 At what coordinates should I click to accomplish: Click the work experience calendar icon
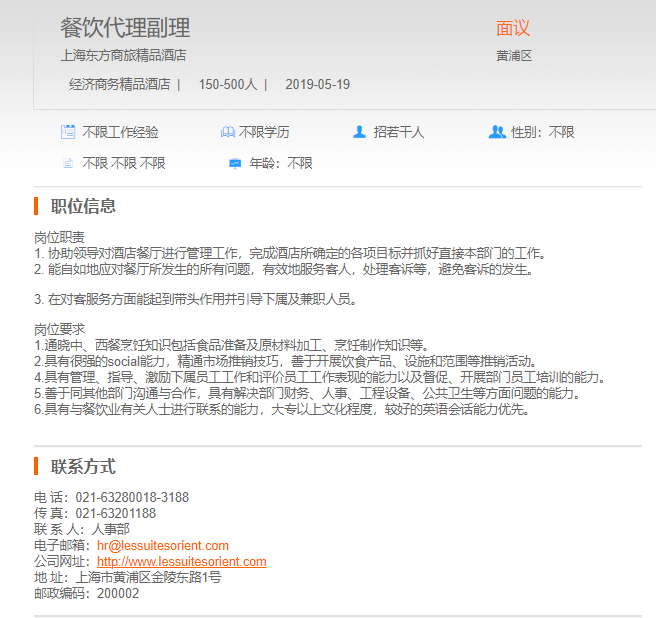pyautogui.click(x=68, y=132)
